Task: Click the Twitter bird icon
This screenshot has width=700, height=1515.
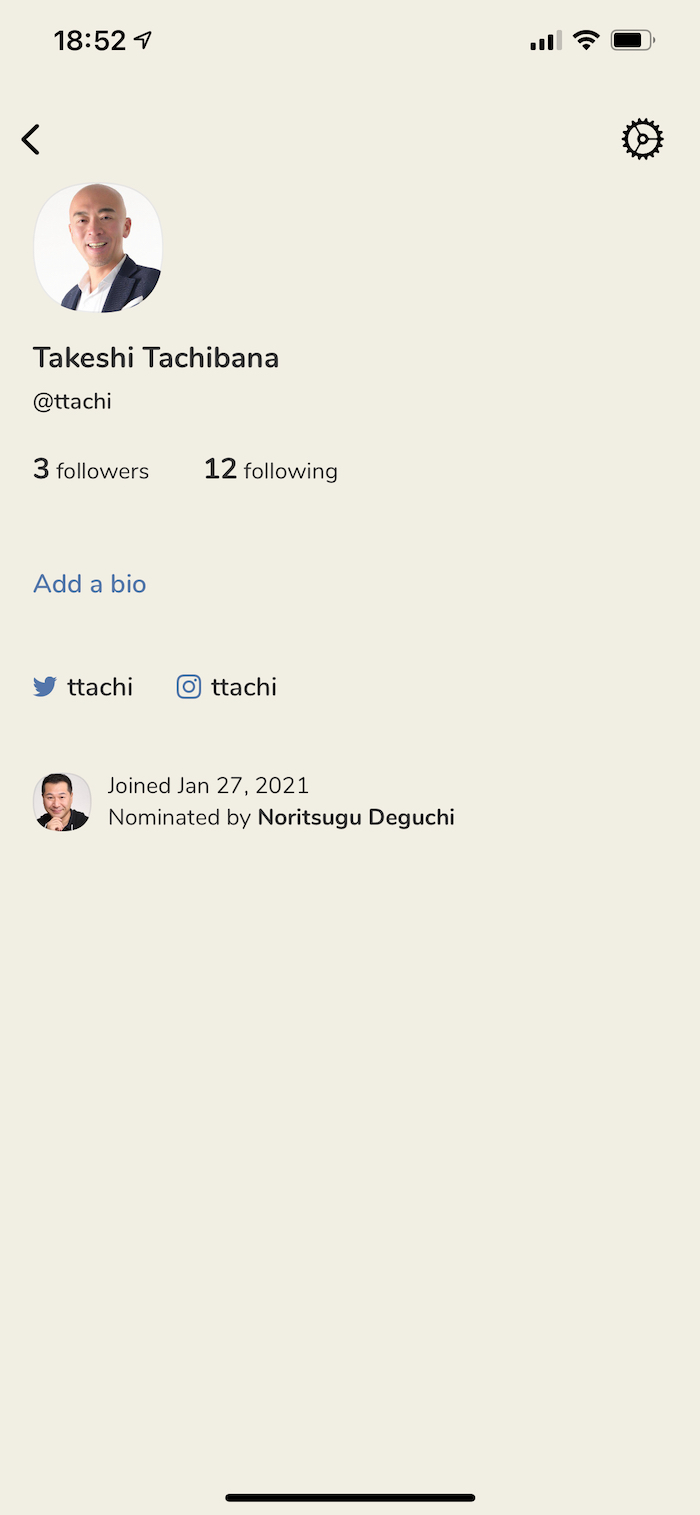Action: click(45, 687)
